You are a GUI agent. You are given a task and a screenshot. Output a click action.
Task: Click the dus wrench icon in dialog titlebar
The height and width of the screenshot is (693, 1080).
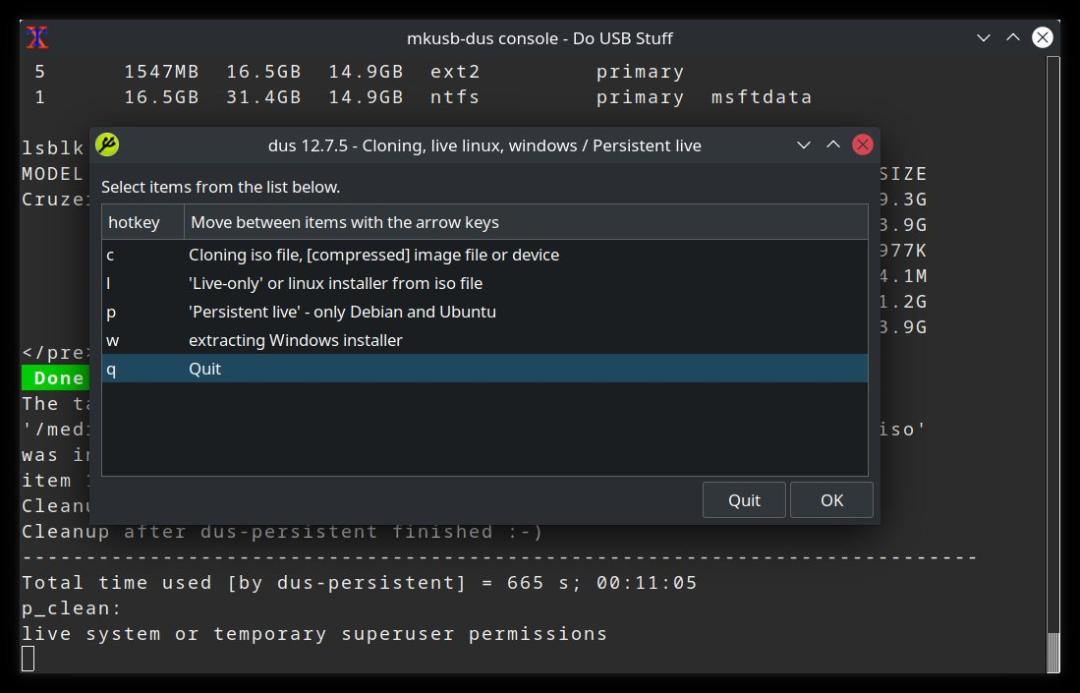coord(107,145)
